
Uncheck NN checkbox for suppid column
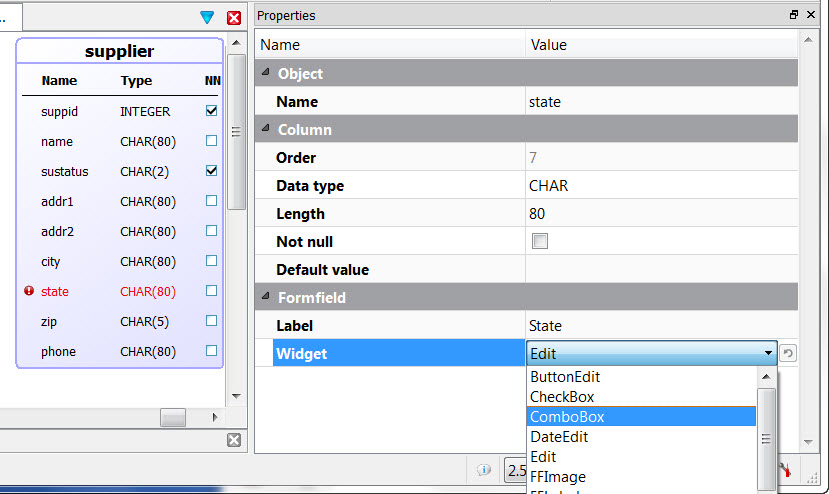(x=211, y=112)
